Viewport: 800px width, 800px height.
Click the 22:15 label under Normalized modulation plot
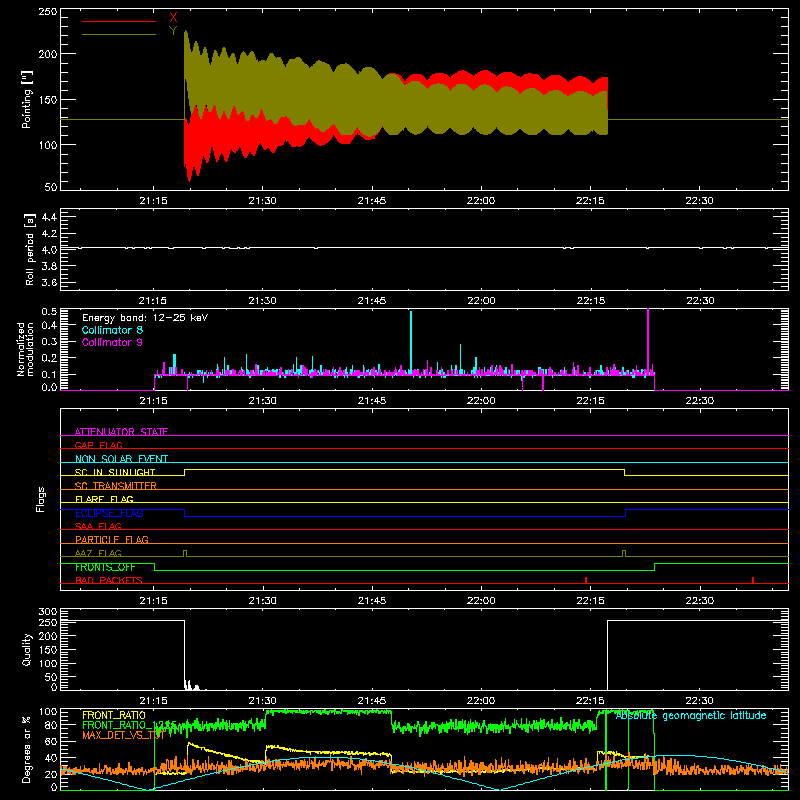coord(590,401)
